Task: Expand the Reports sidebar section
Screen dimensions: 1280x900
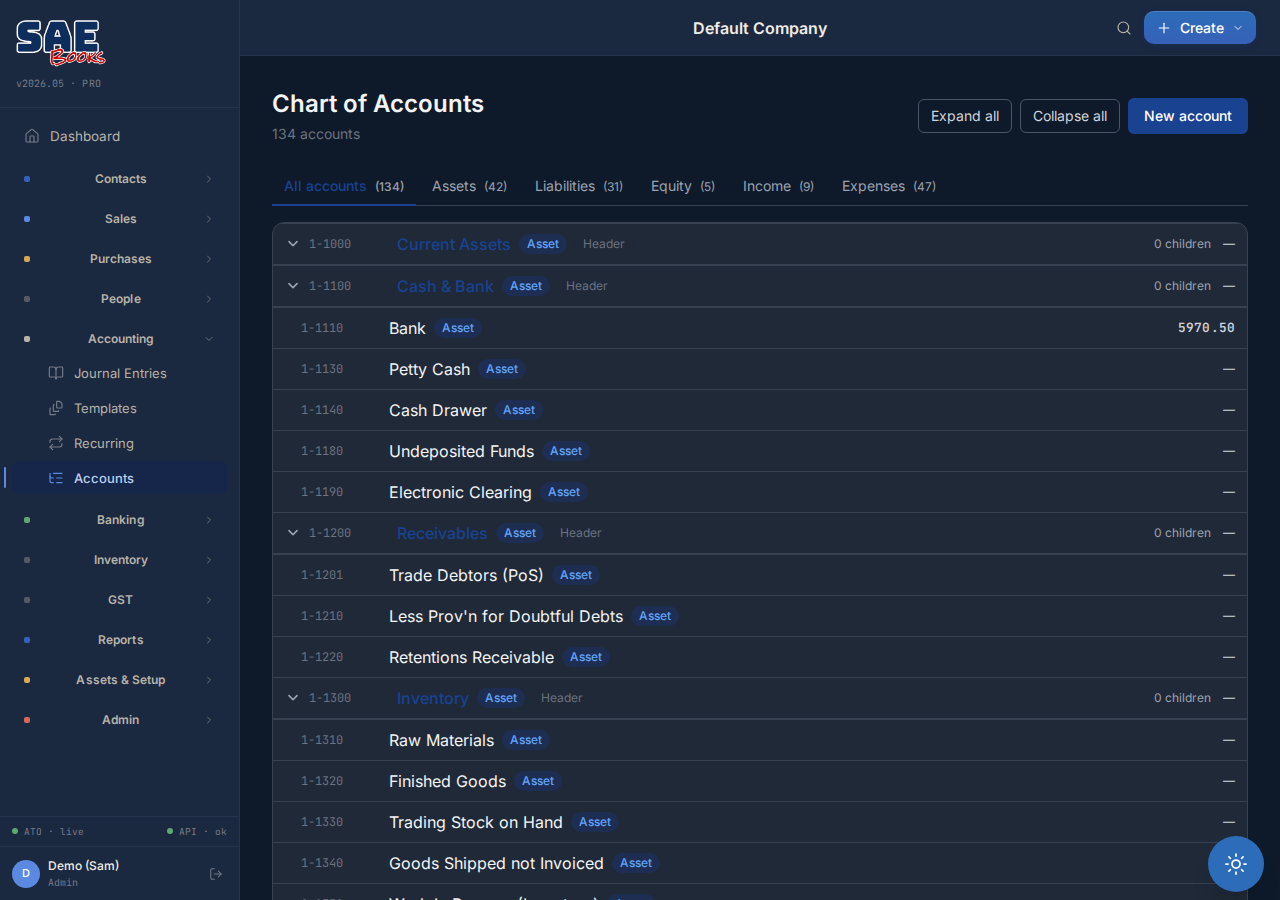Action: (120, 640)
